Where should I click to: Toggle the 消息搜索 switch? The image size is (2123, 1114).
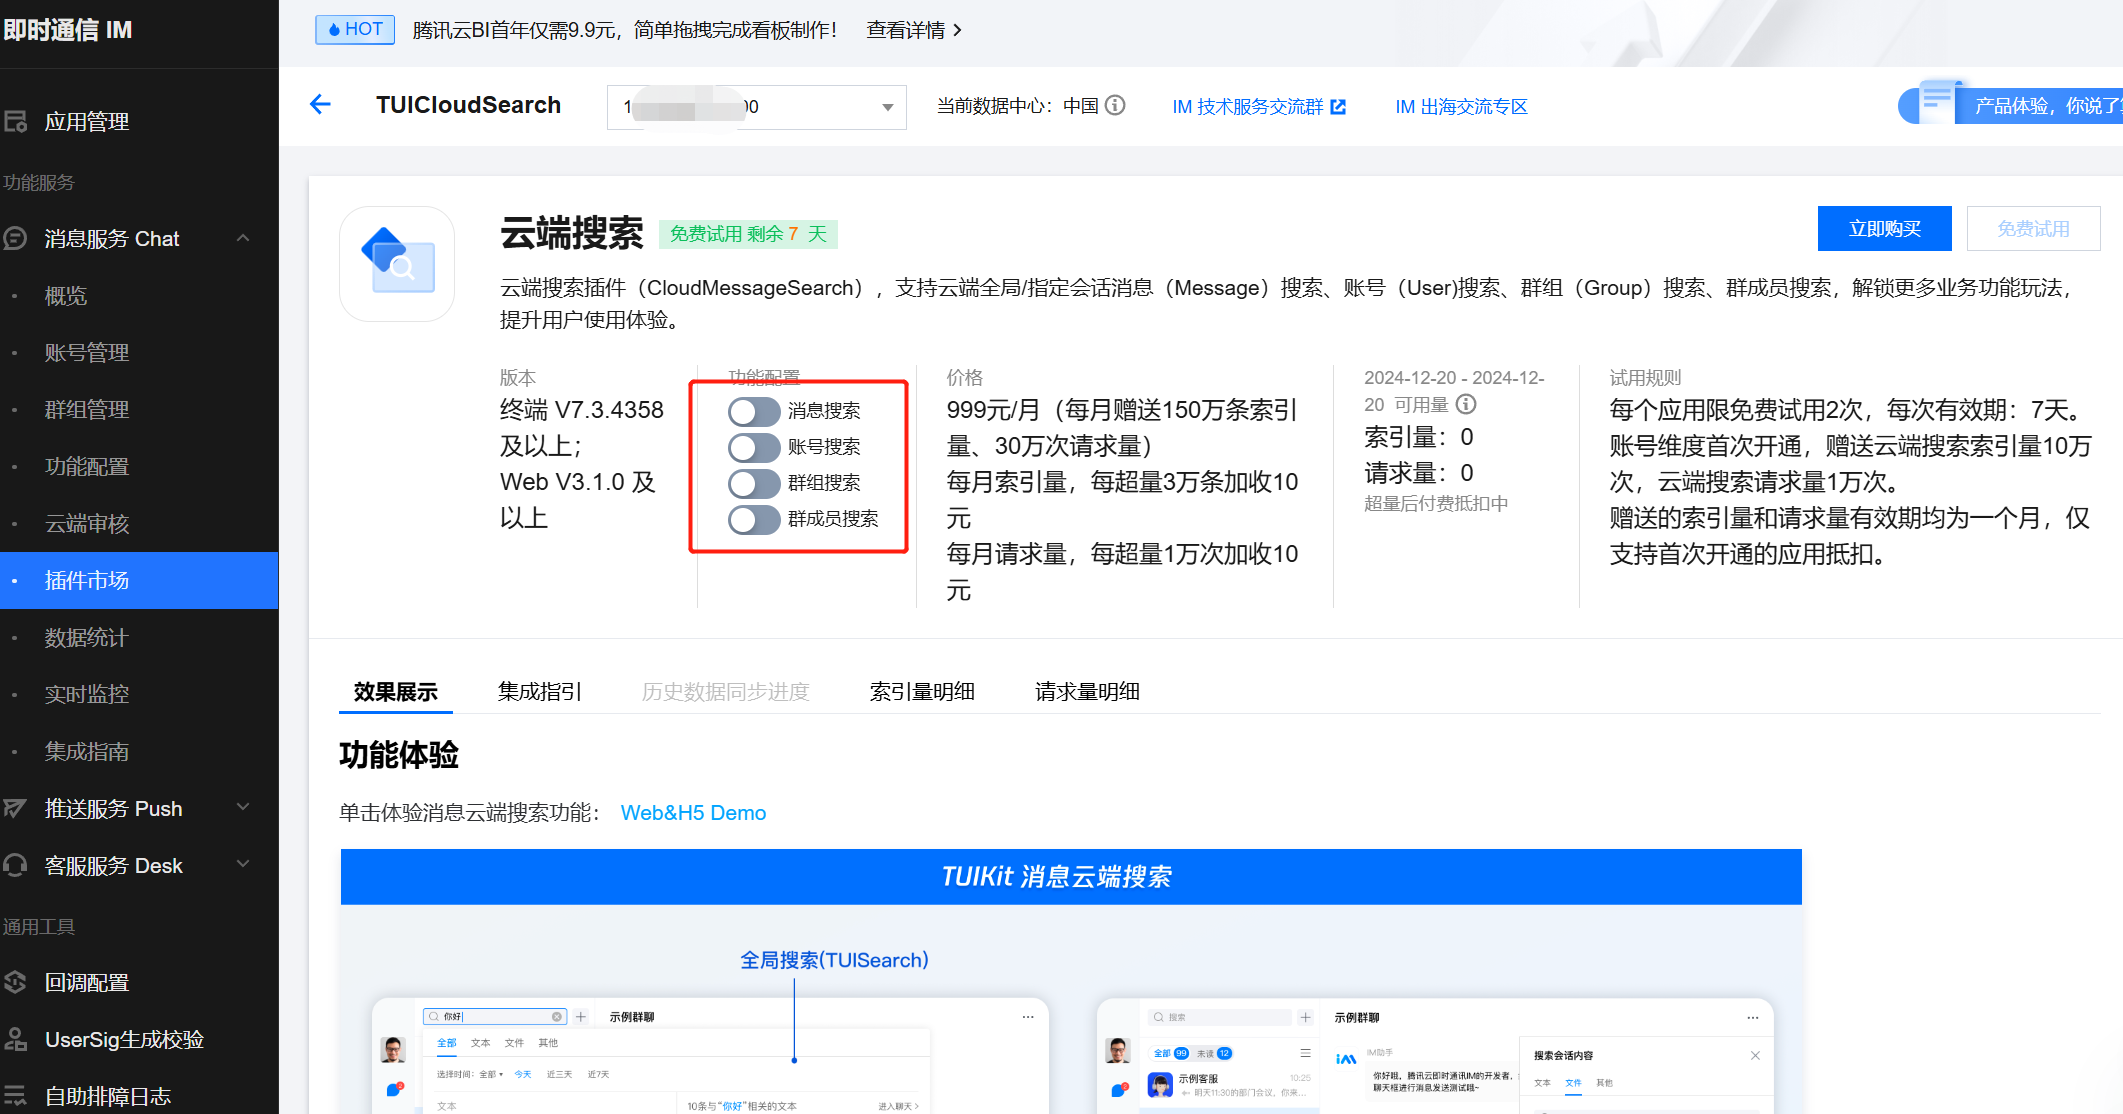[x=754, y=411]
